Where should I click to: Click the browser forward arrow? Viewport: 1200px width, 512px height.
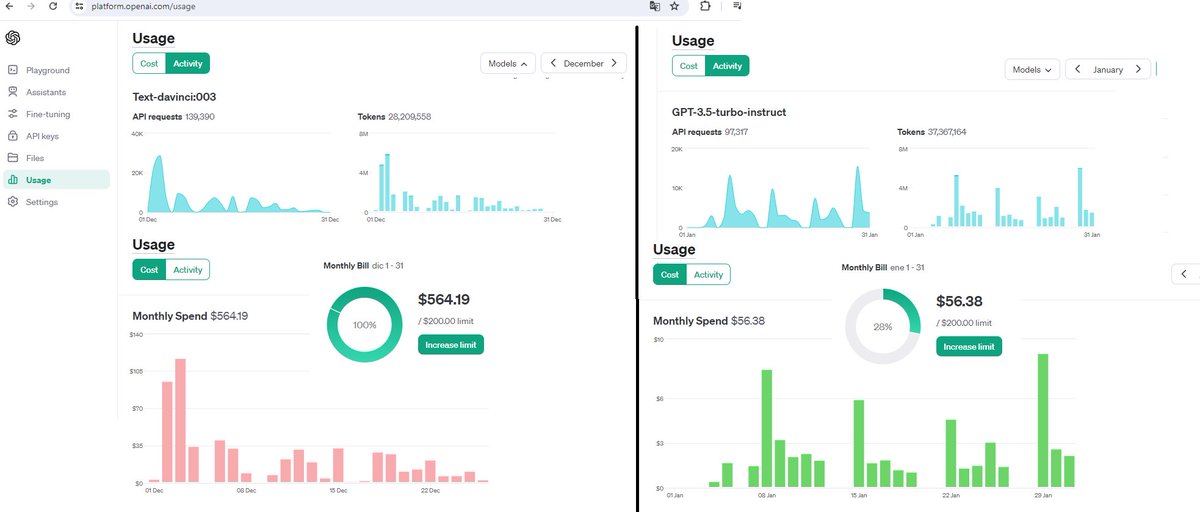click(31, 6)
